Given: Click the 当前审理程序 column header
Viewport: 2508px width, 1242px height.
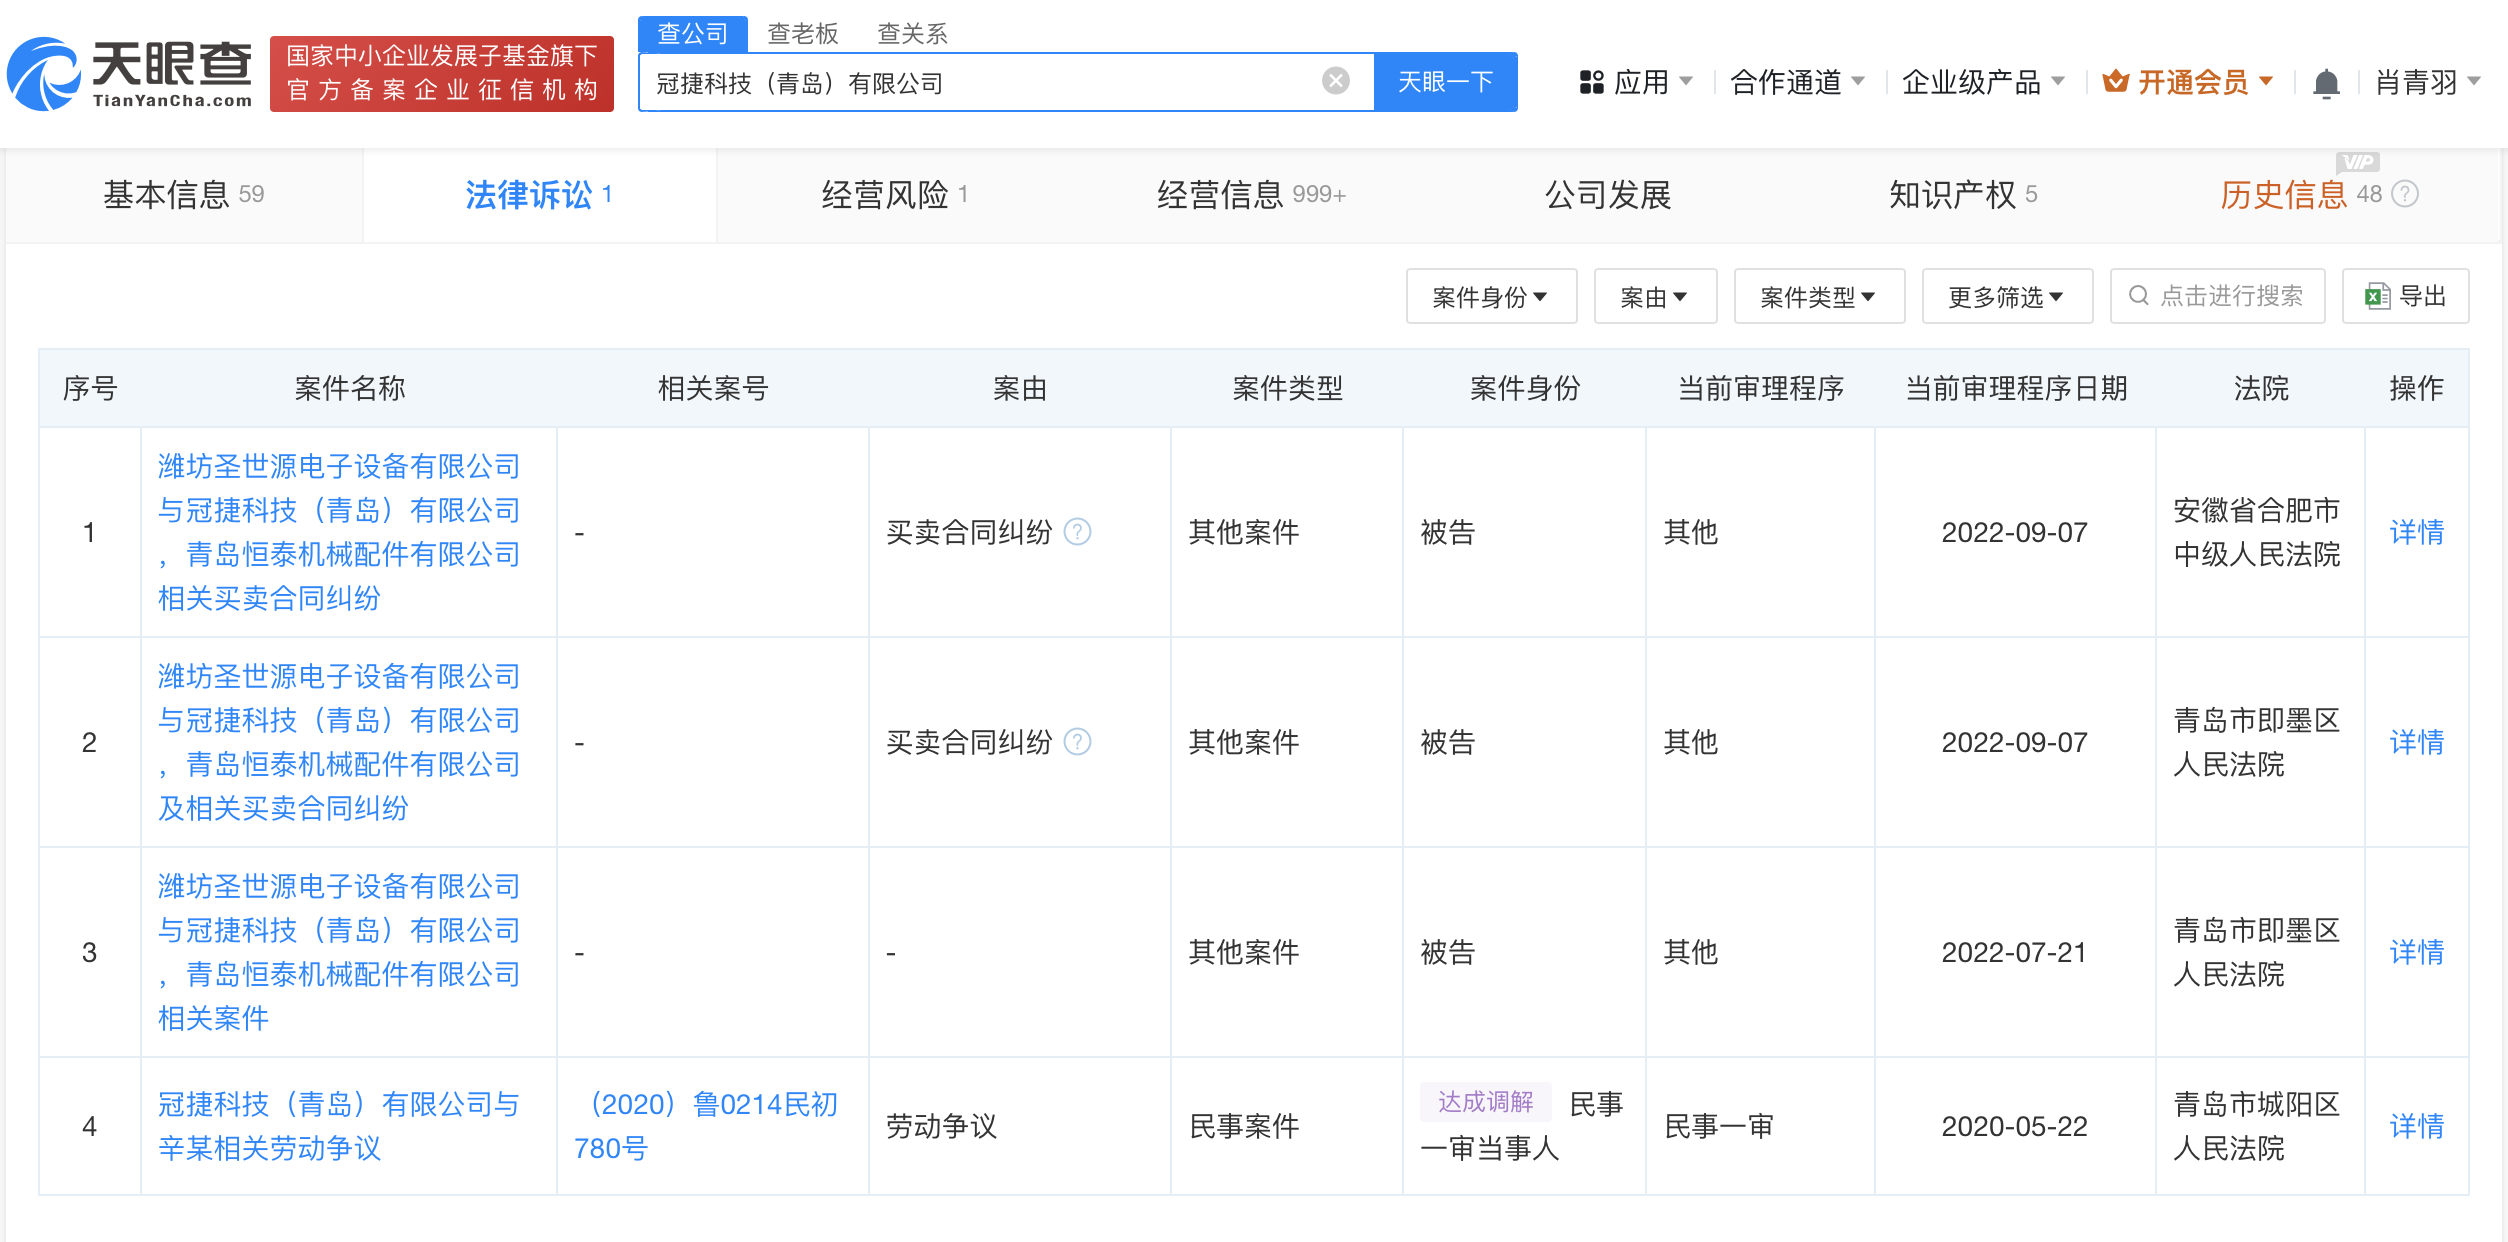Looking at the screenshot, I should coord(1760,388).
